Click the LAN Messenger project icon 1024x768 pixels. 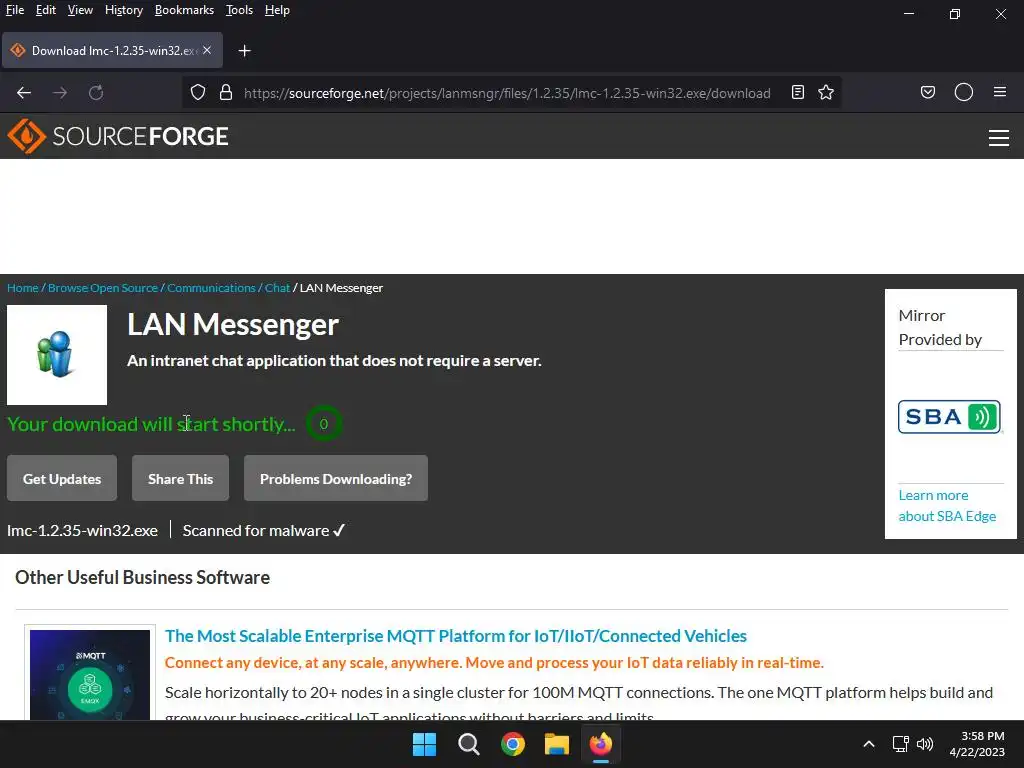point(57,355)
